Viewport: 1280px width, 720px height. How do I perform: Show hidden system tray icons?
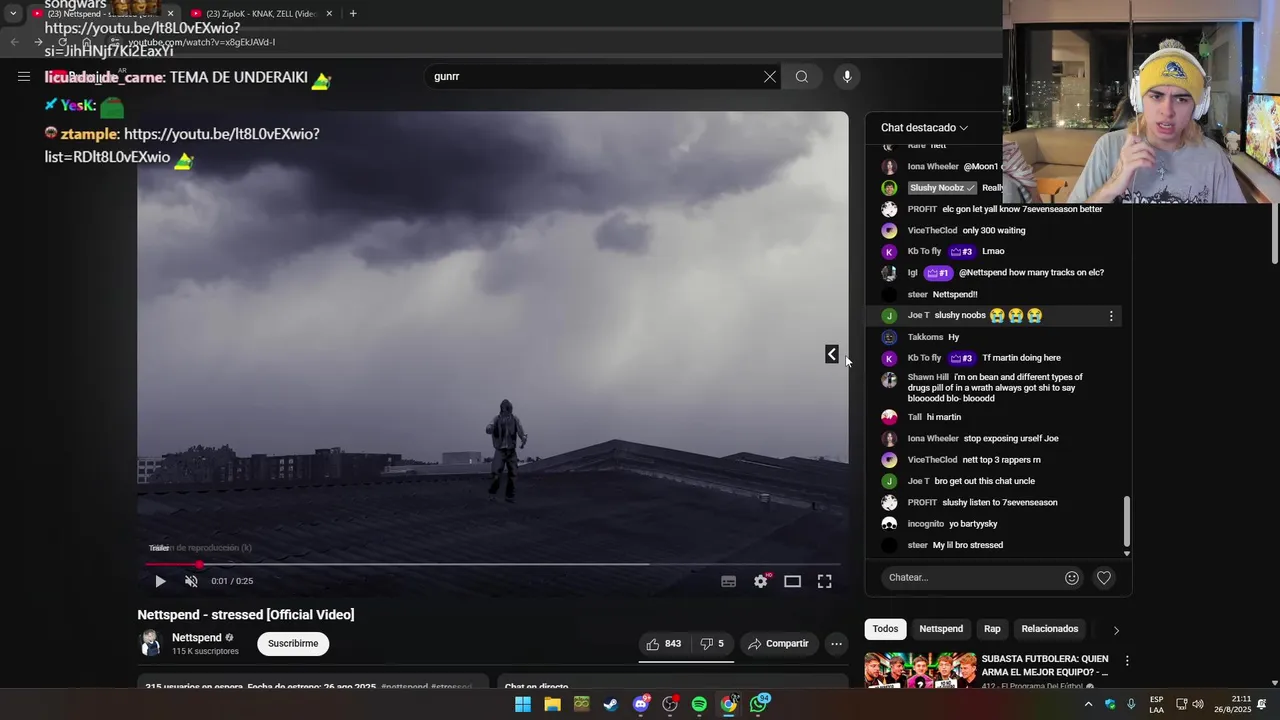coord(1088,704)
